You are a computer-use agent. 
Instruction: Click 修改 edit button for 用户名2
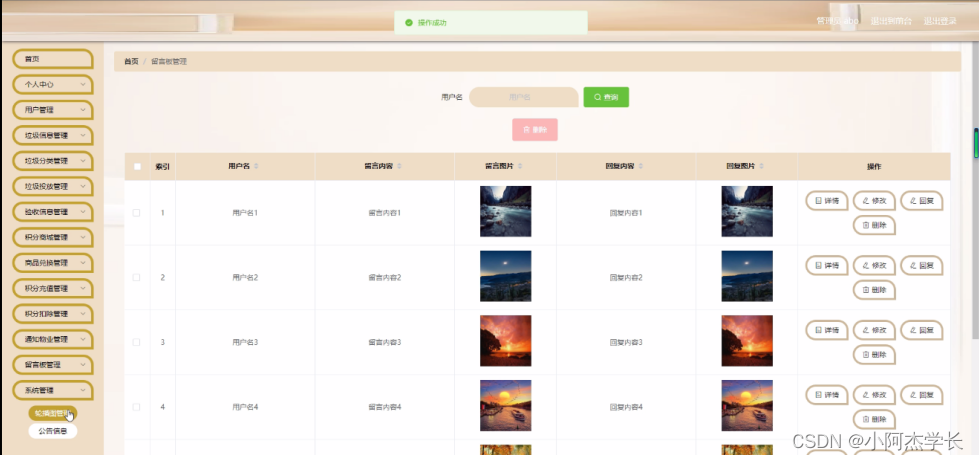(874, 265)
